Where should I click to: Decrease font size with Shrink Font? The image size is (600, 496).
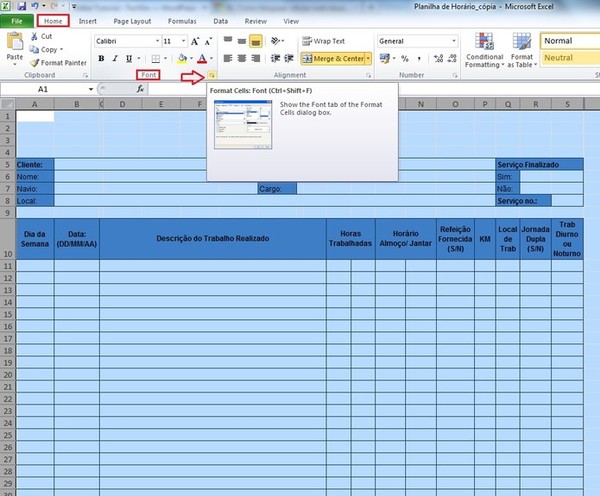(208, 41)
